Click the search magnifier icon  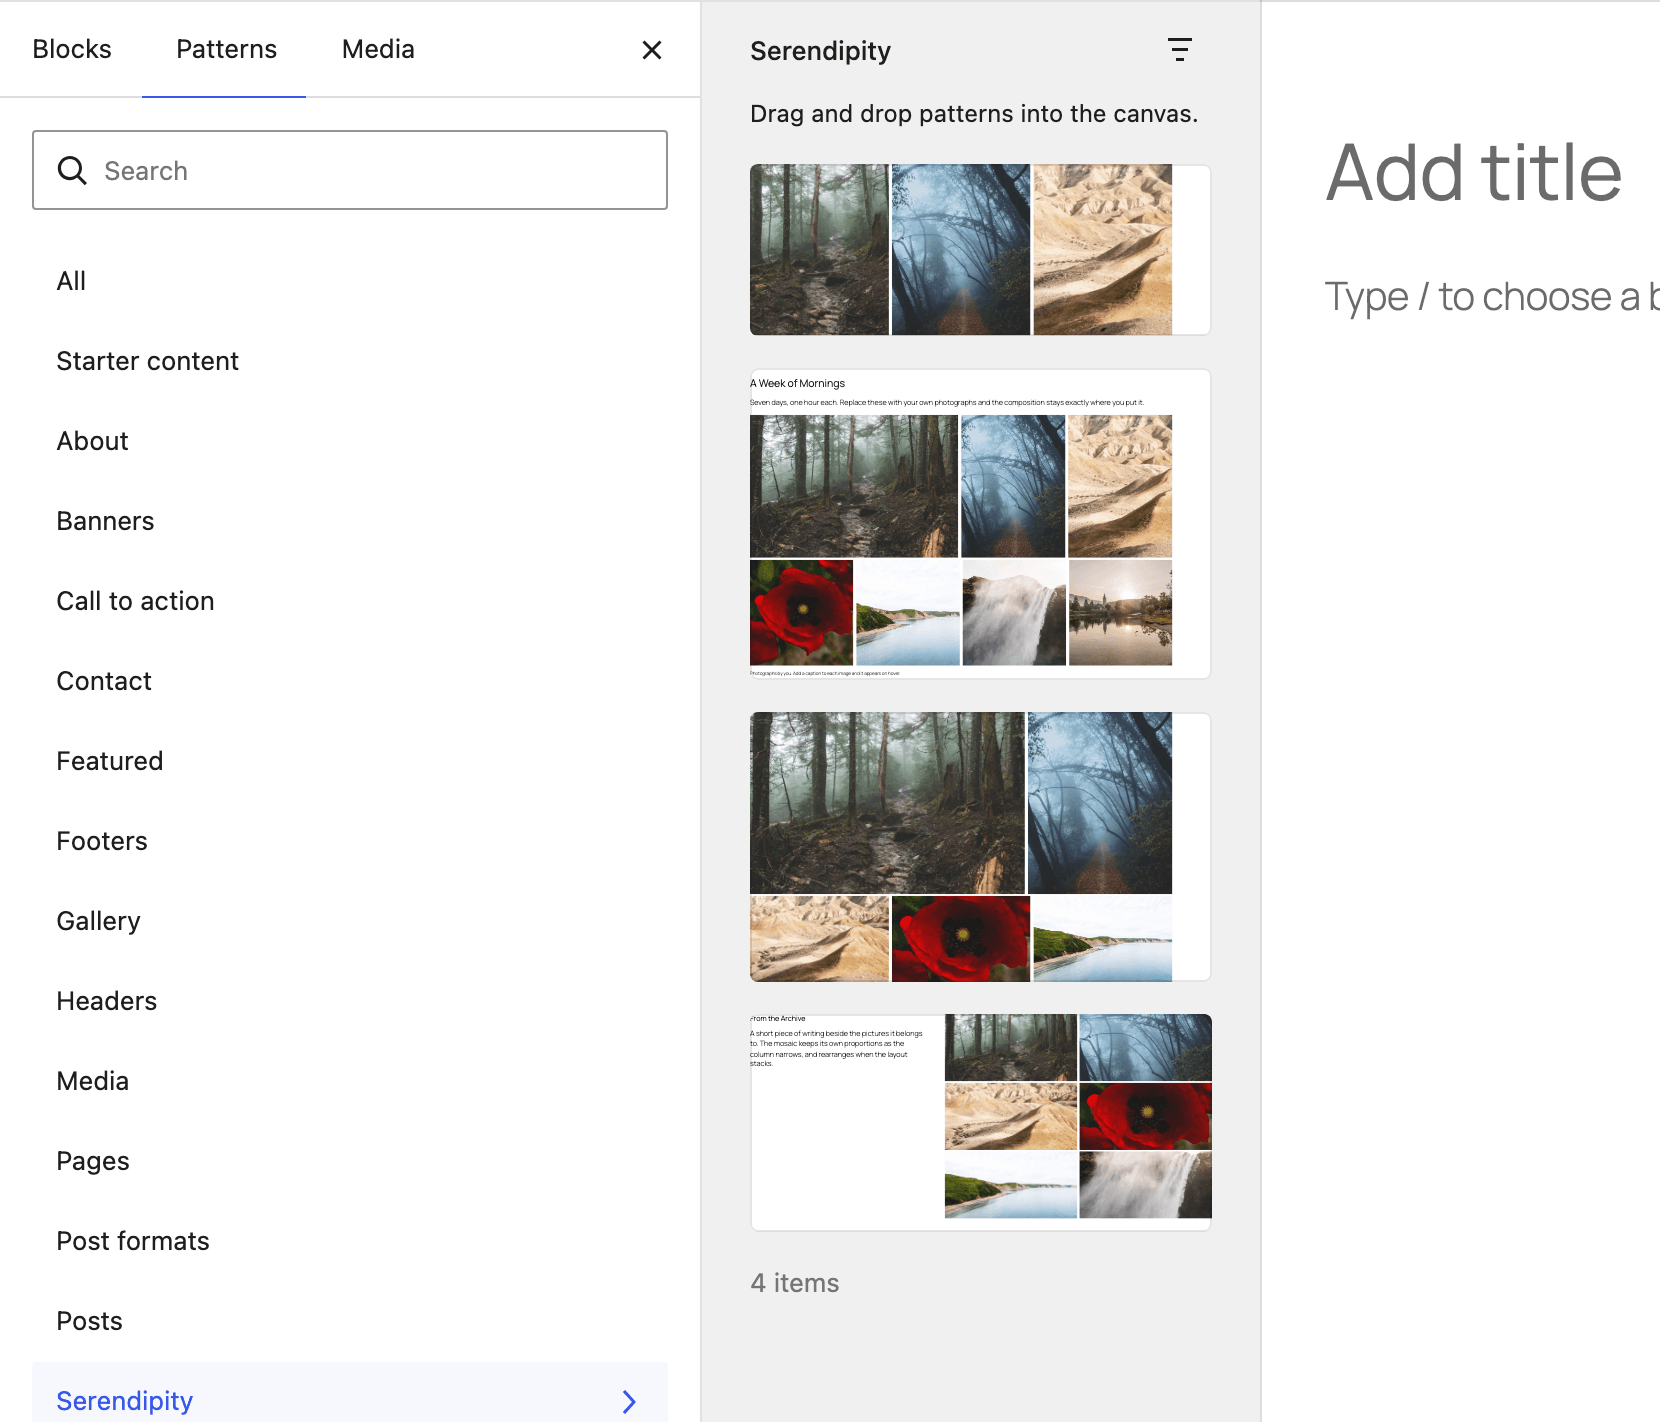(72, 171)
